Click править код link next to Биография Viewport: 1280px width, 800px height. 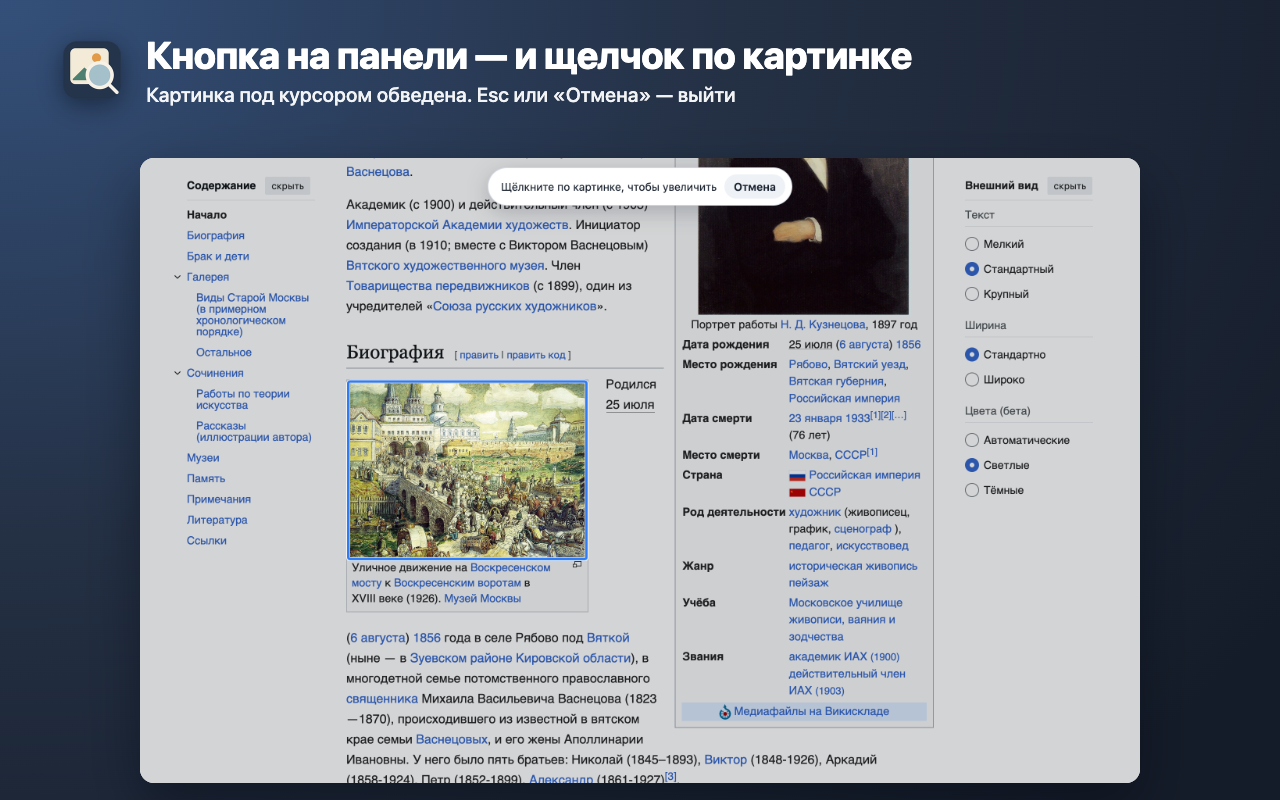click(536, 355)
